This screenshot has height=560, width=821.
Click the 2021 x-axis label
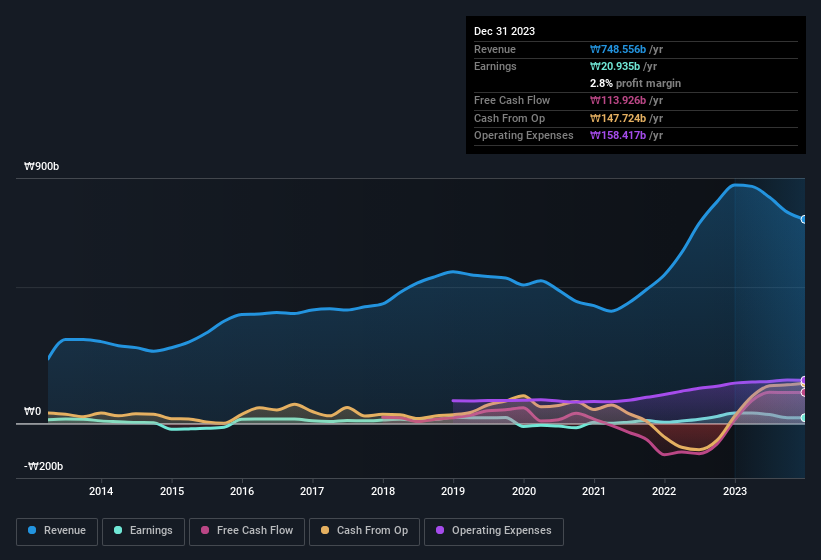(x=594, y=491)
